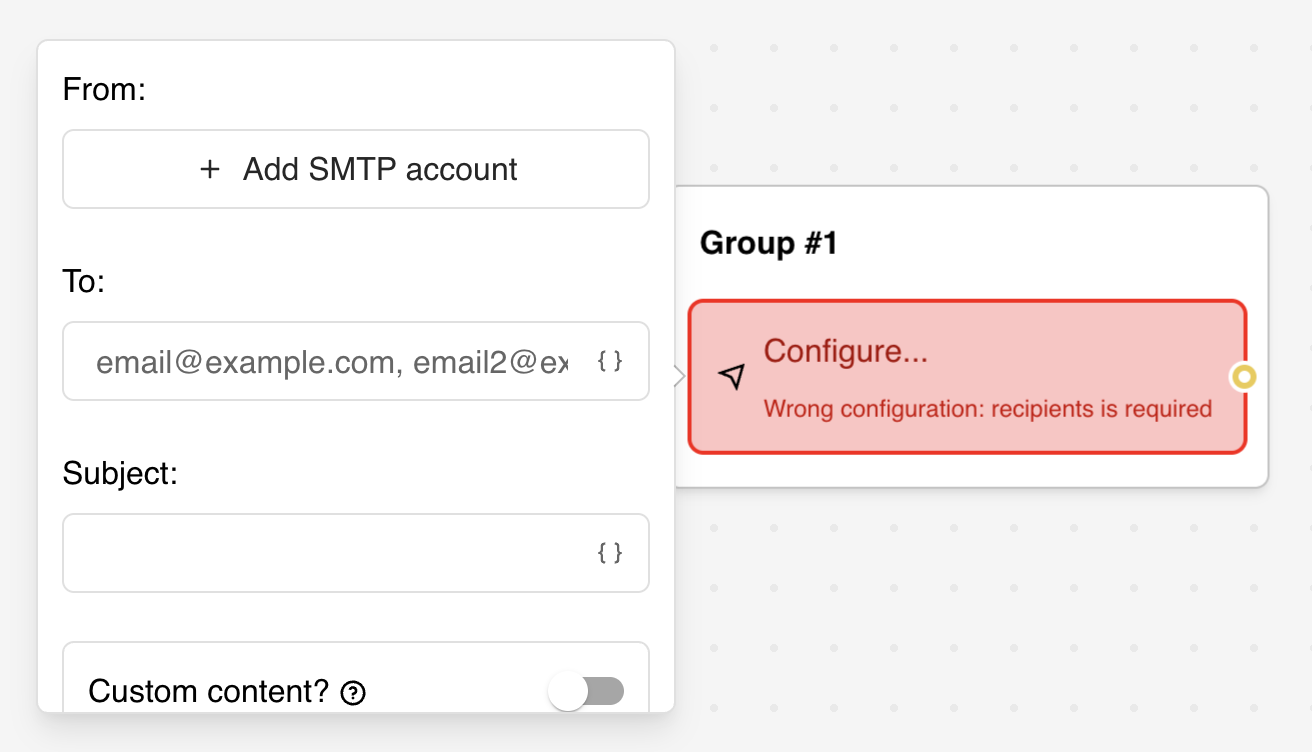Click the plus icon on Add SMTP account
This screenshot has height=752, width=1312.
210,169
